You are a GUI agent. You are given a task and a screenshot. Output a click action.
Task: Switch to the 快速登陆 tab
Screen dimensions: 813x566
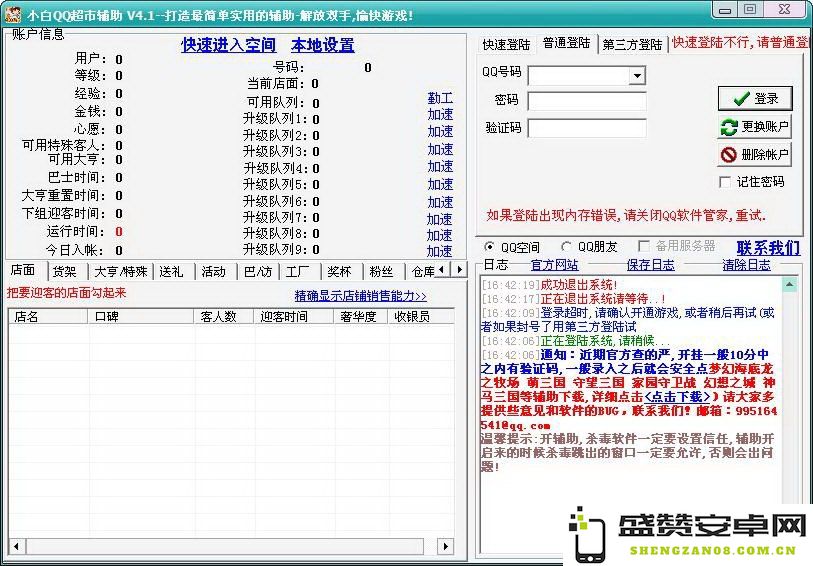(506, 45)
